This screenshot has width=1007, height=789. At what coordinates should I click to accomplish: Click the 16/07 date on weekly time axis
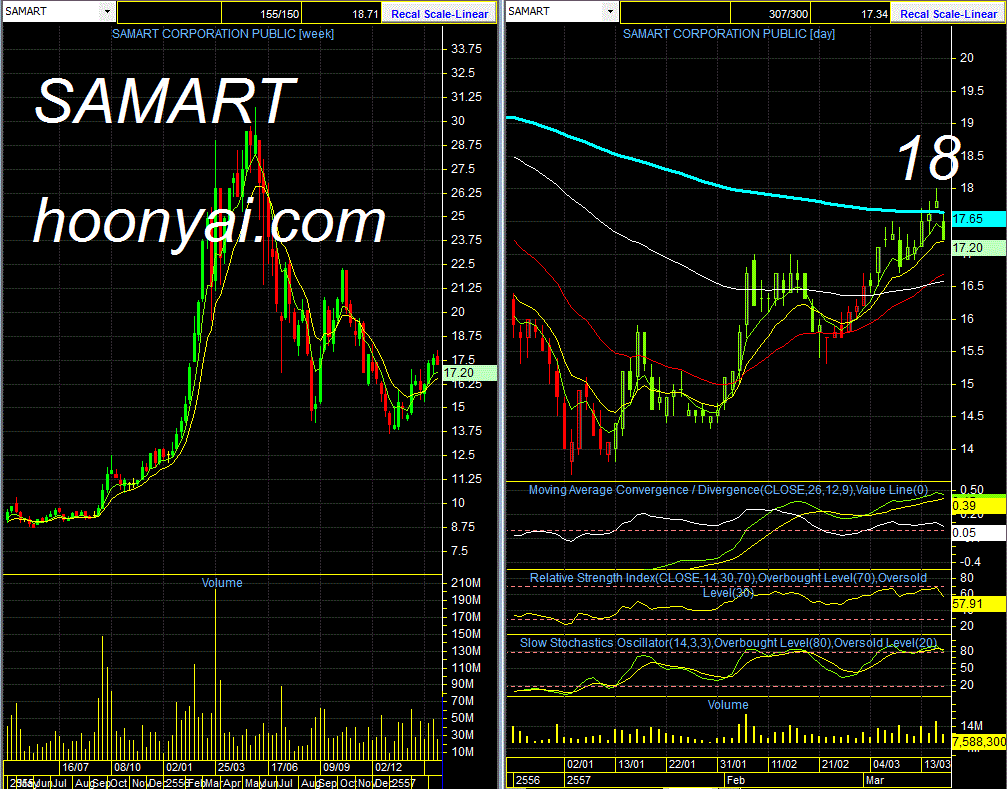tap(74, 767)
